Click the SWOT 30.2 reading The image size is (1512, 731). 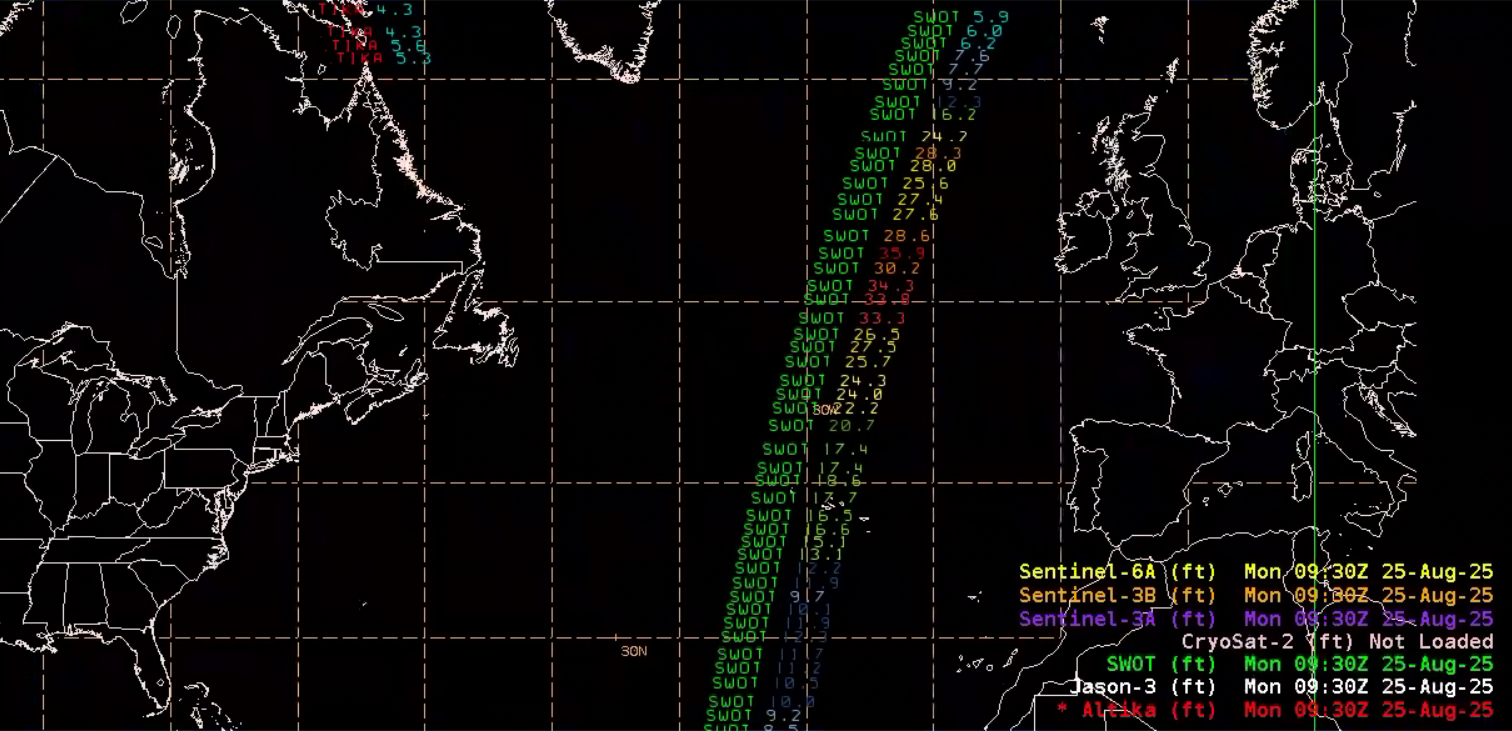867,268
